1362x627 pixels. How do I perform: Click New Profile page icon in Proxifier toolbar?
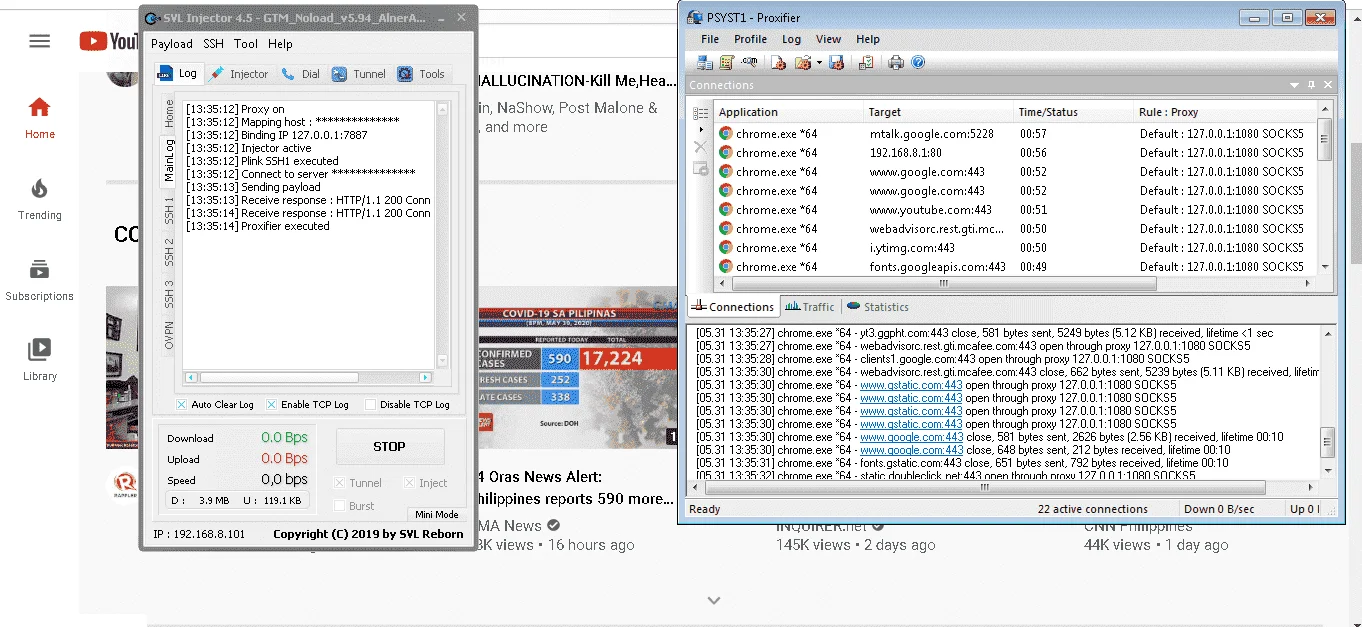(778, 62)
